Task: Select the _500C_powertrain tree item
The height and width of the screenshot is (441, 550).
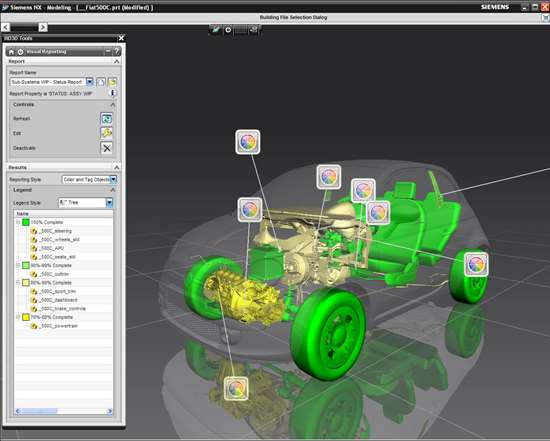Action: 59,326
